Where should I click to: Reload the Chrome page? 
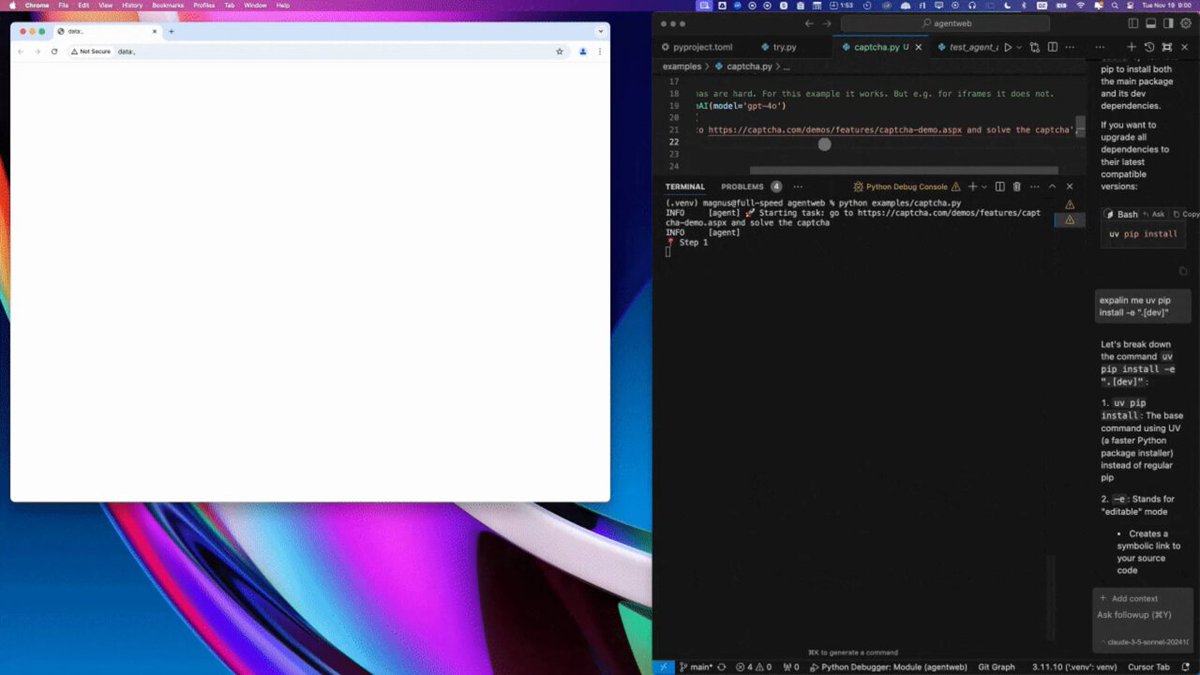point(54,51)
